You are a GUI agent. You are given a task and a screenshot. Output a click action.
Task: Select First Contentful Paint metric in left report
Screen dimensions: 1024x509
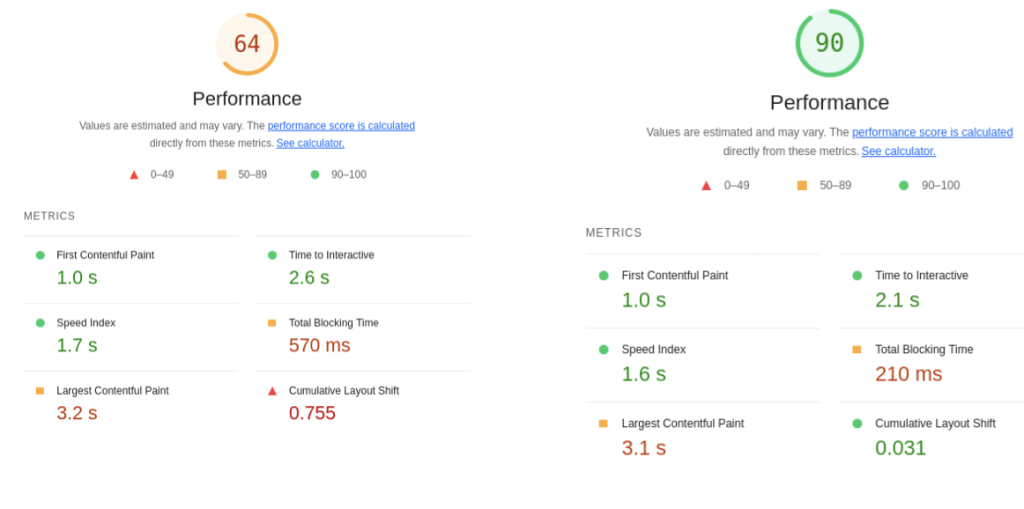[105, 255]
